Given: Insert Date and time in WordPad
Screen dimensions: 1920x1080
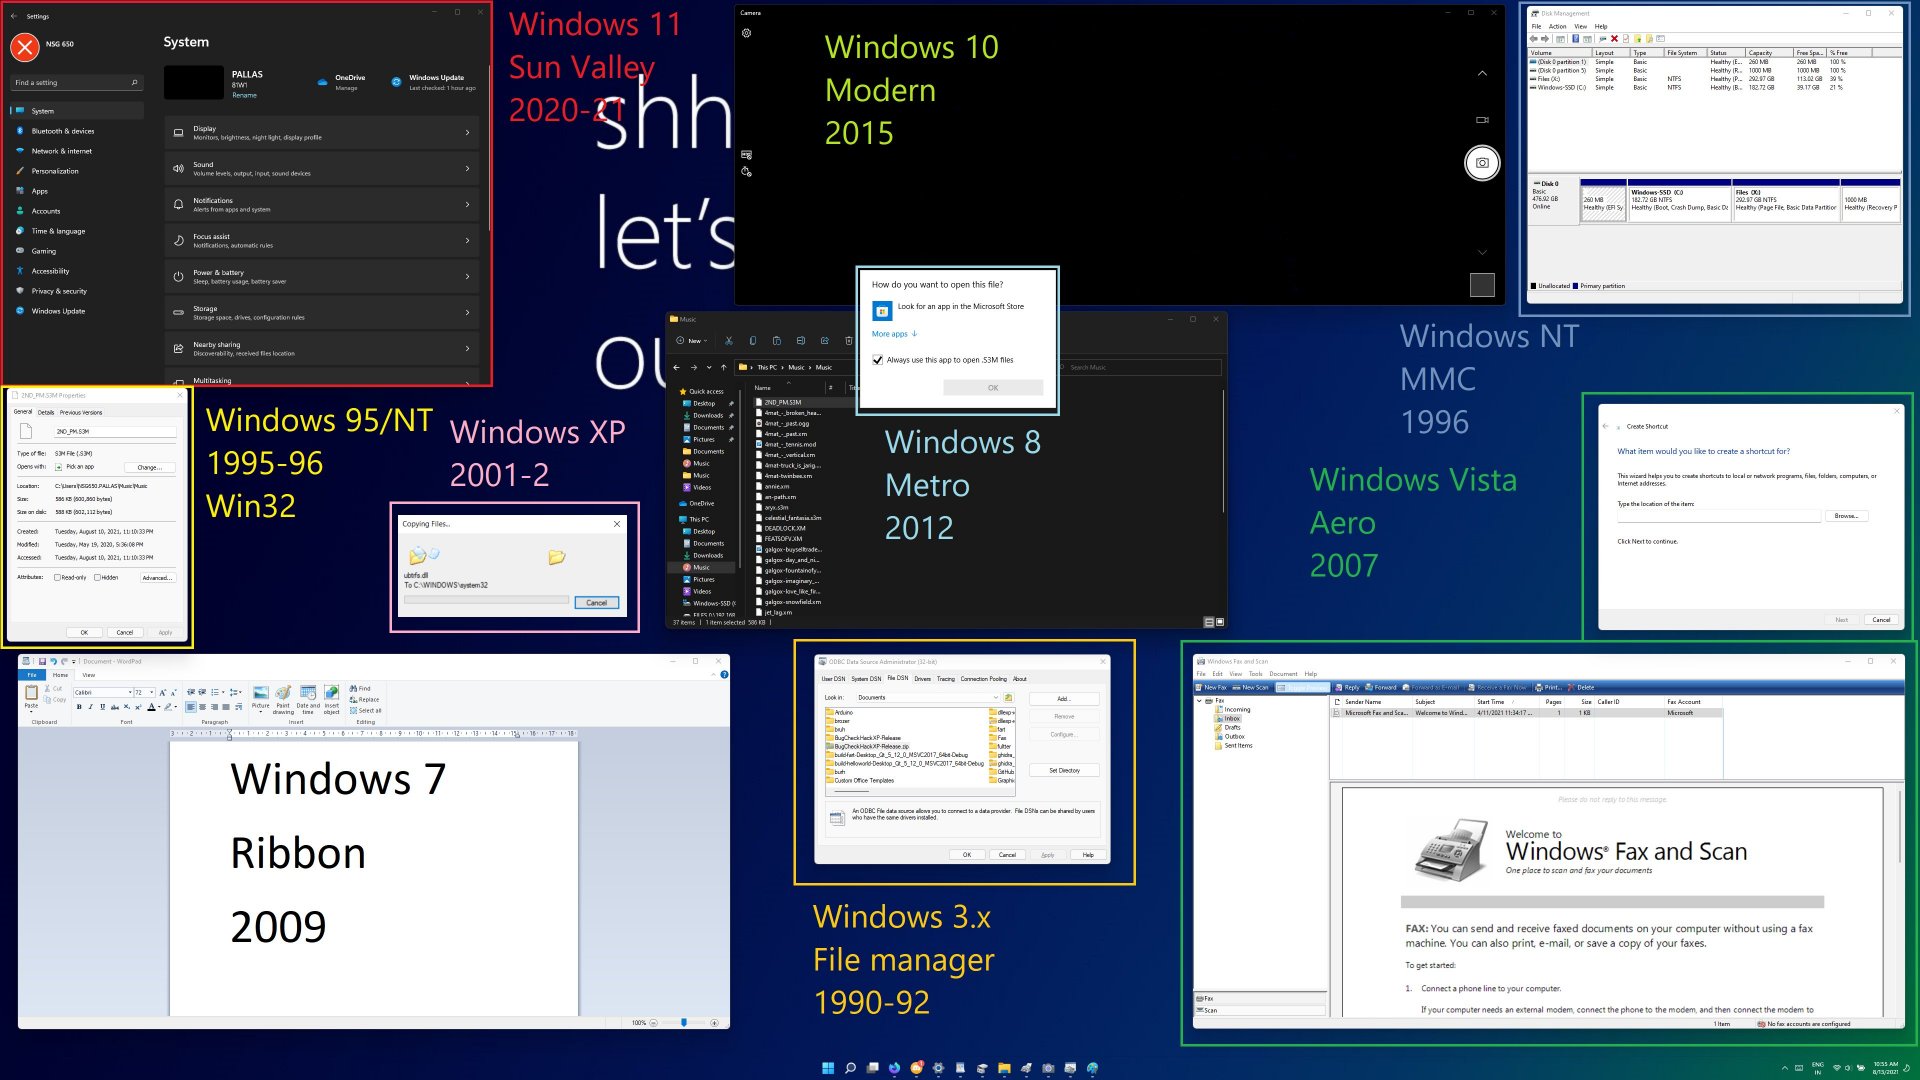Looking at the screenshot, I should [x=308, y=700].
